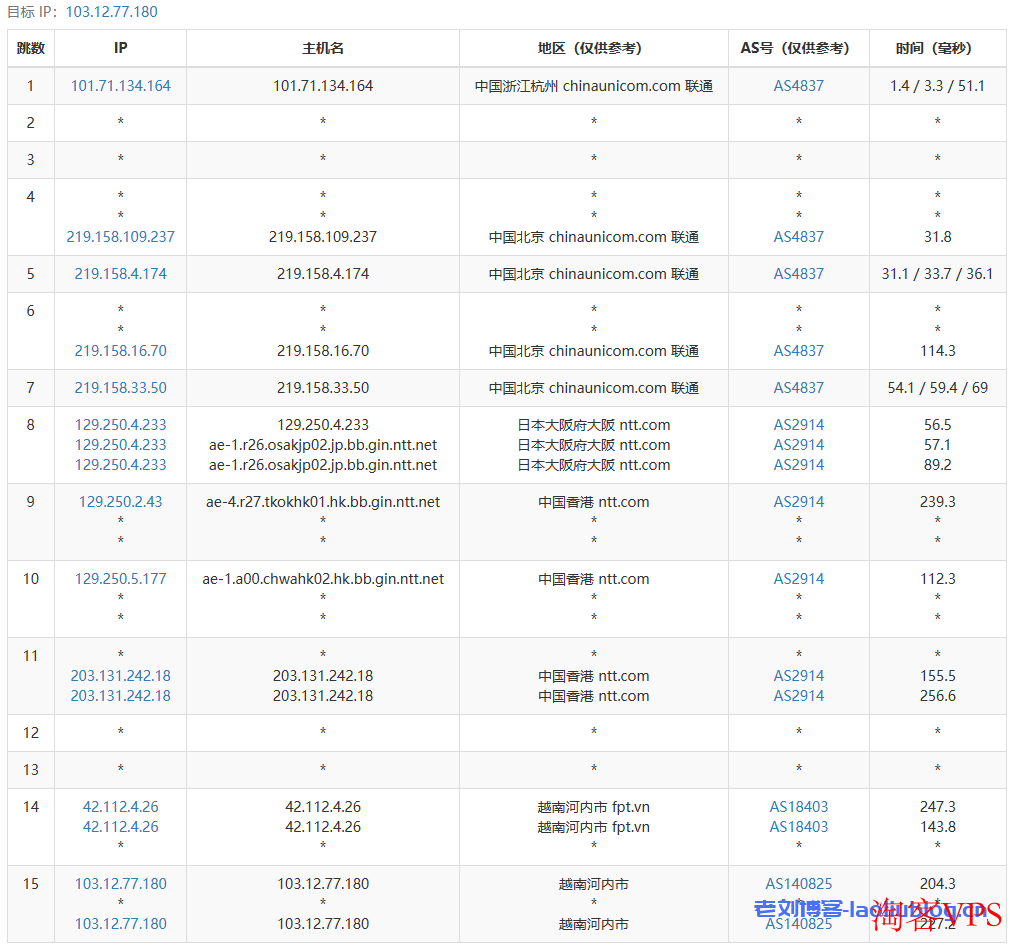Open the AS4837 link in hop 4 row
The image size is (1013, 947).
(x=799, y=237)
